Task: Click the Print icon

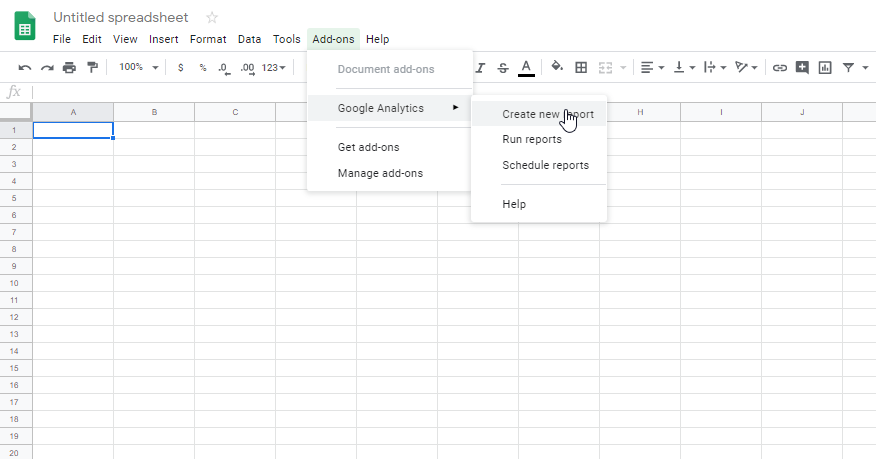Action: click(x=69, y=68)
